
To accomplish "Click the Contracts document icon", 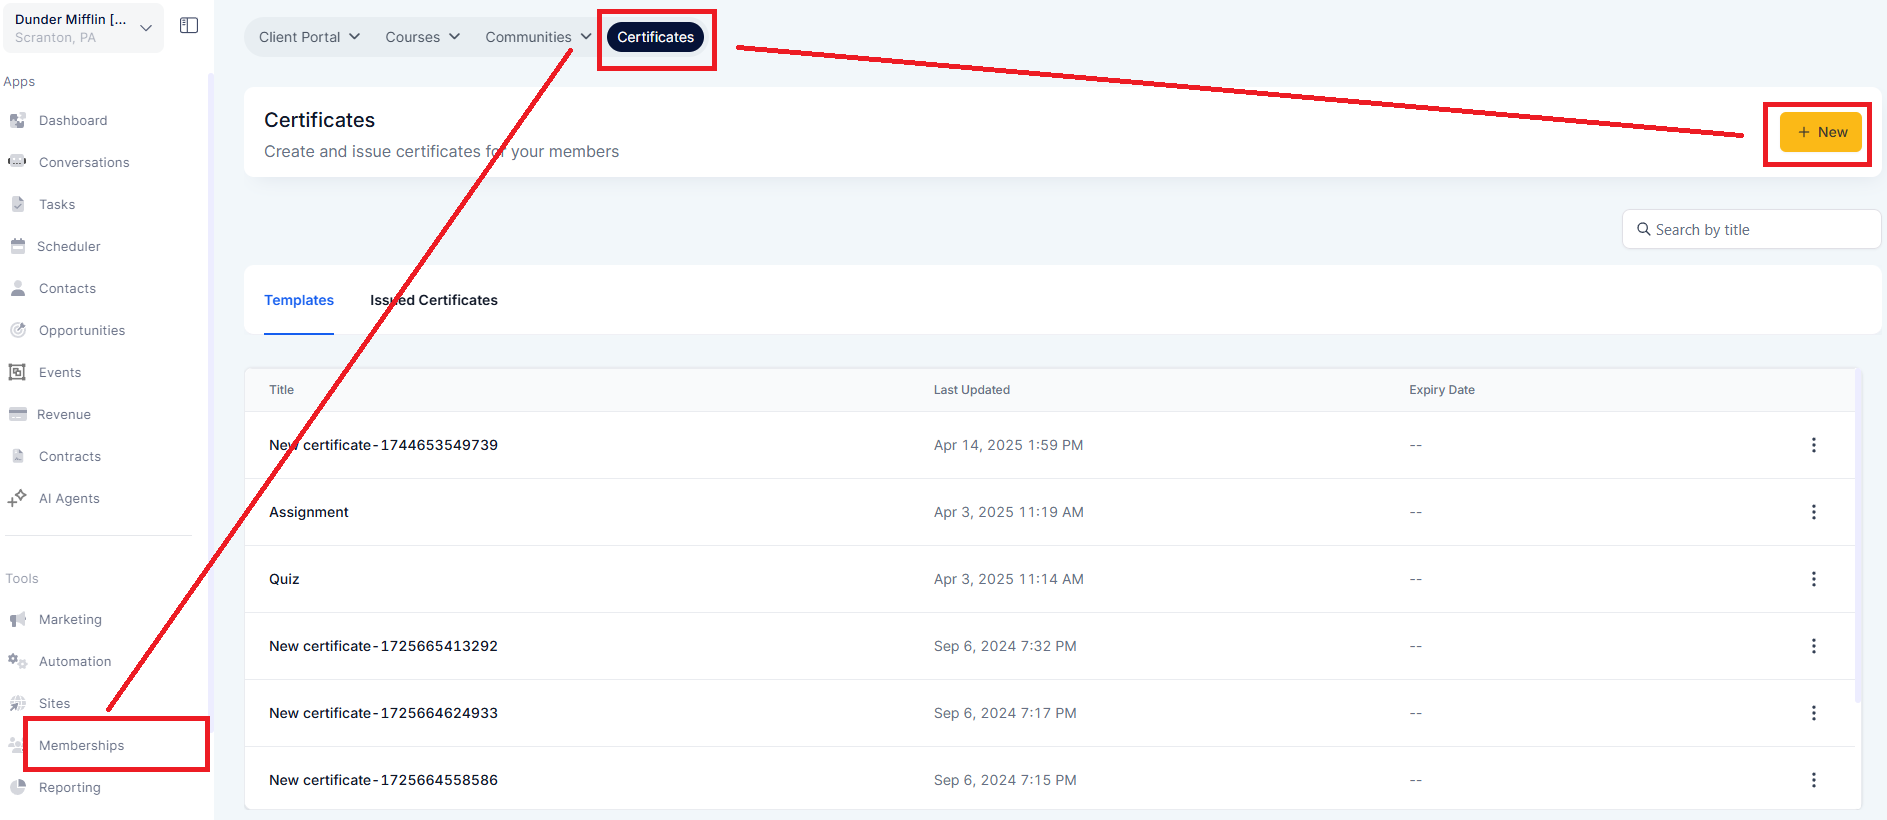I will [18, 456].
